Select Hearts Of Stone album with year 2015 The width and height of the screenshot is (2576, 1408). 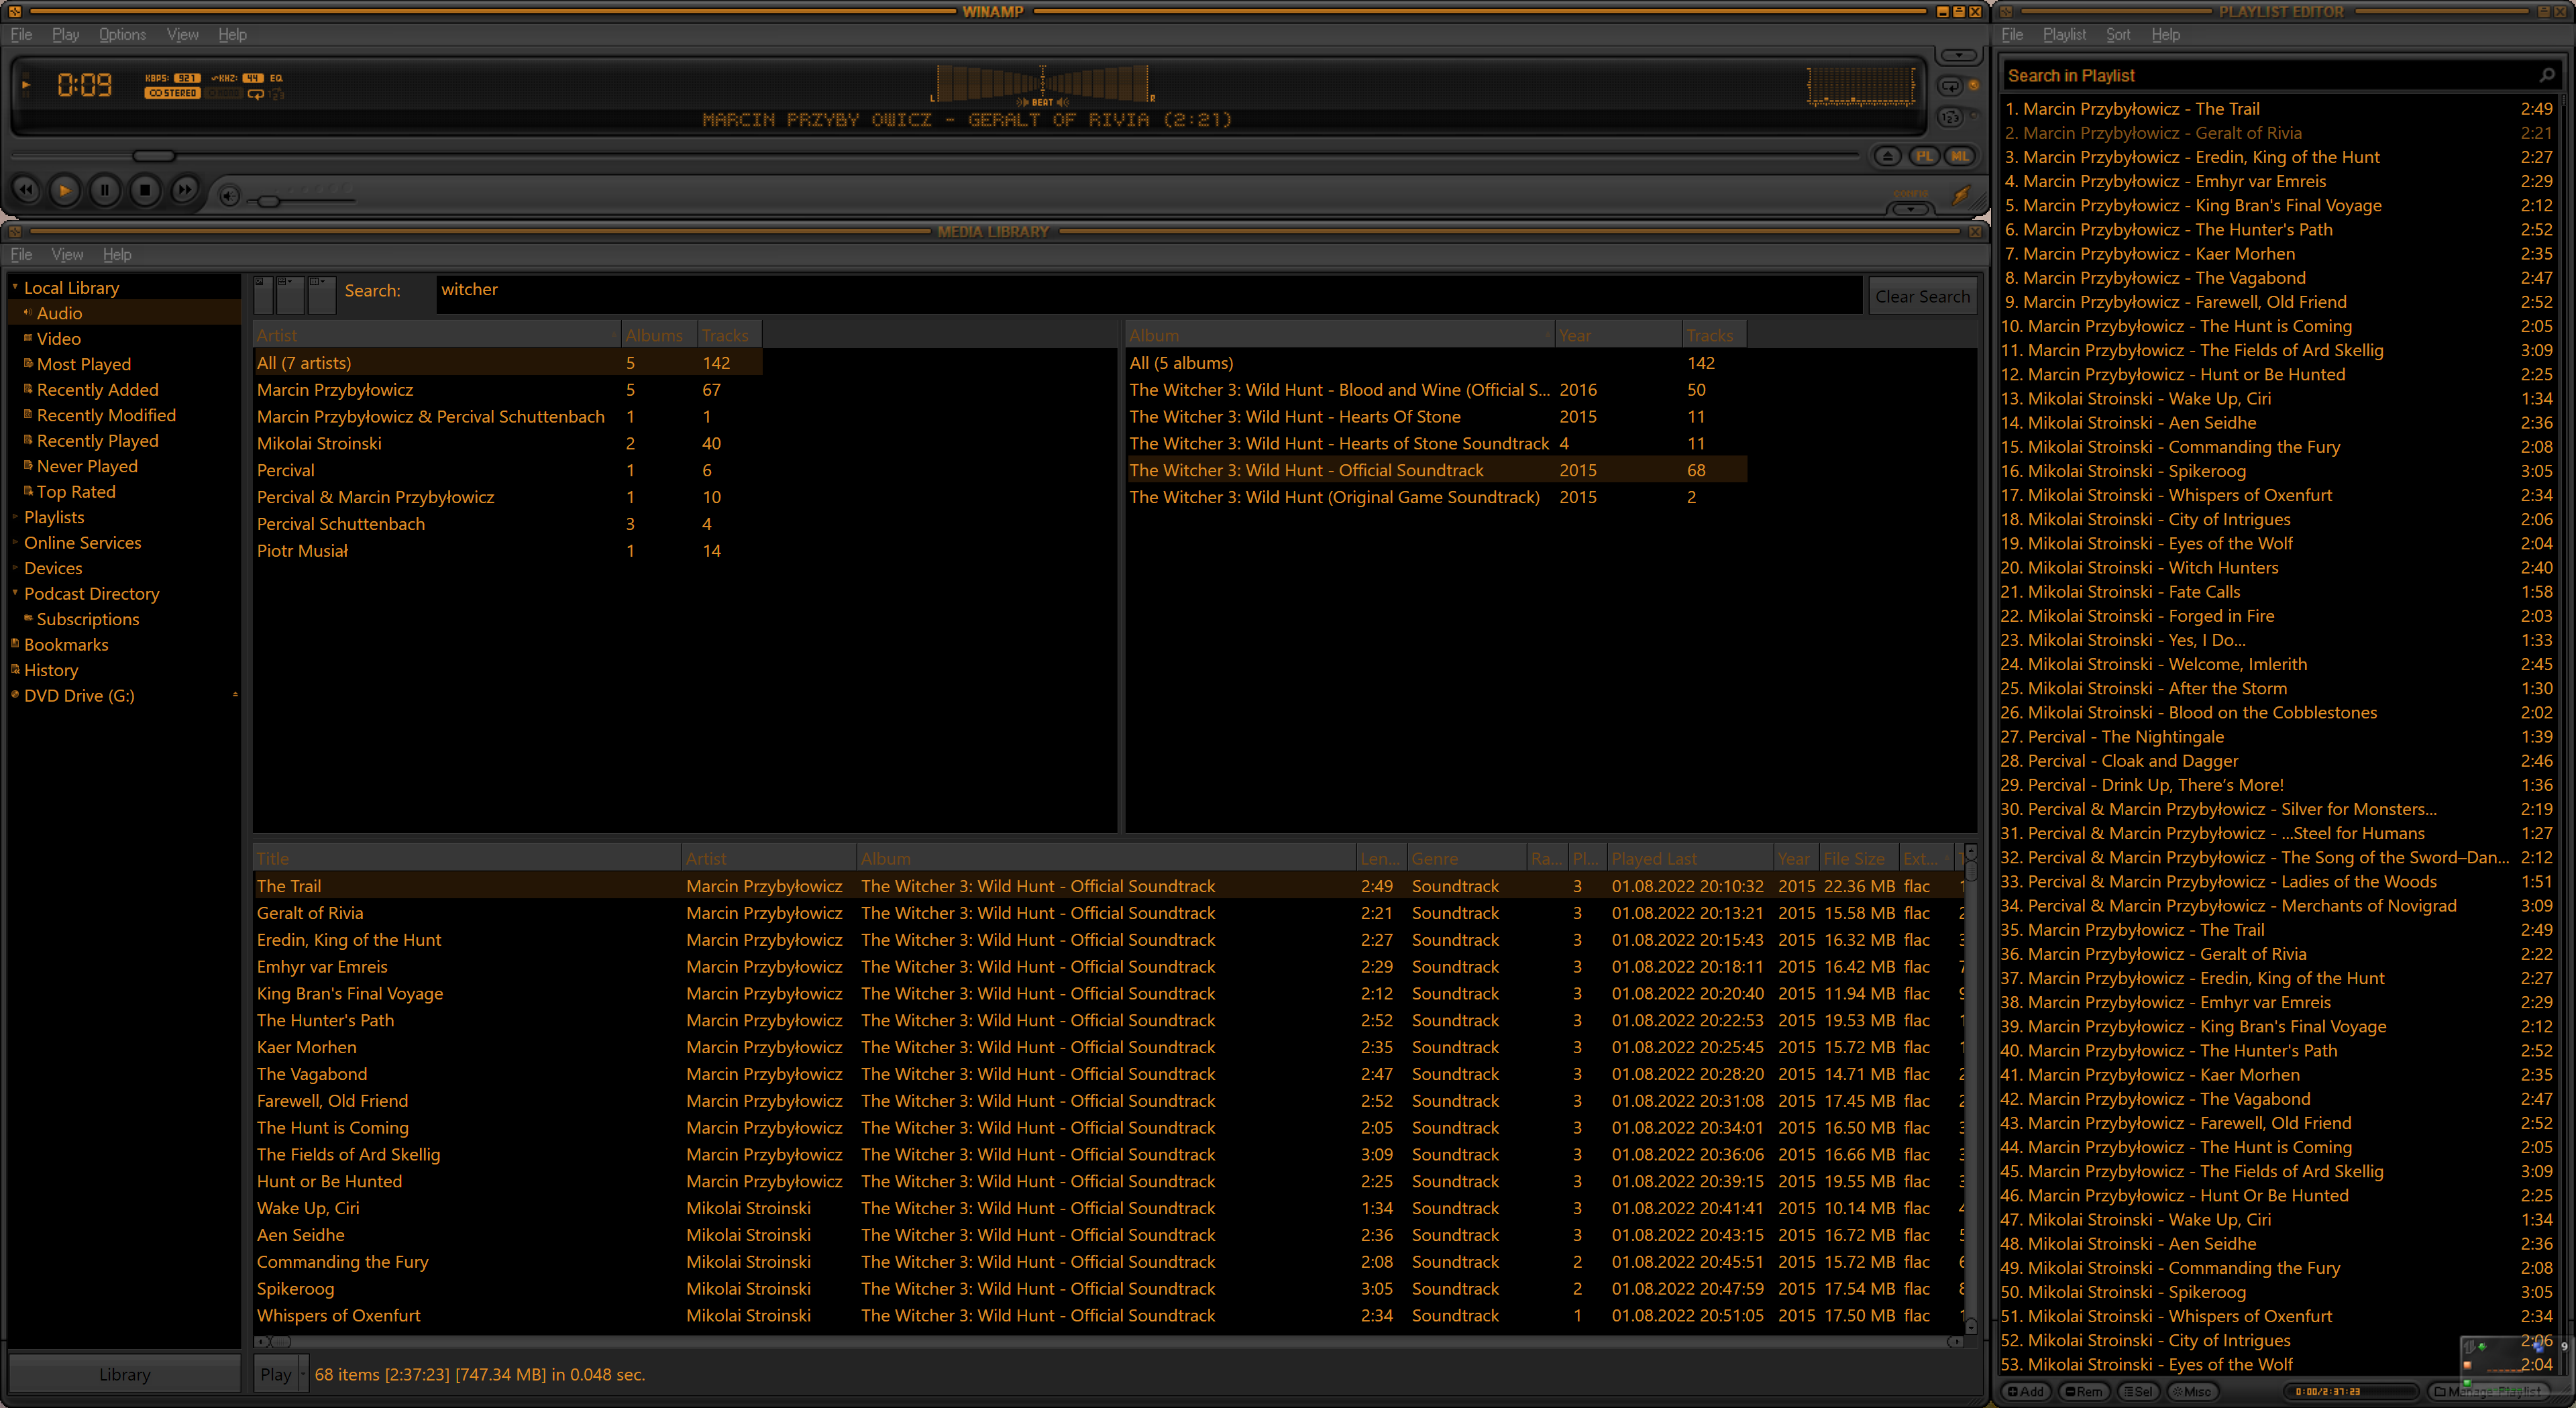[1437, 416]
